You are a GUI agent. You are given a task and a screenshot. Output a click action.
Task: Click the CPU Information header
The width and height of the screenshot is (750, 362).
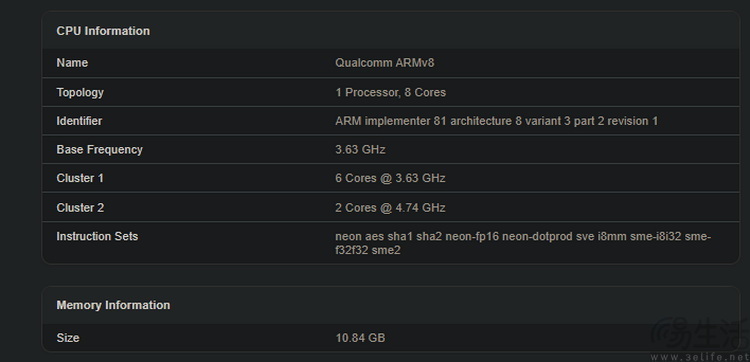(103, 31)
